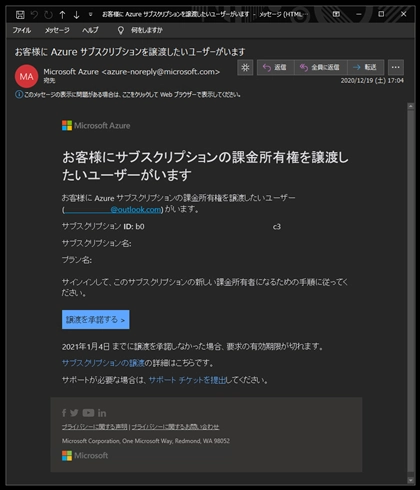This screenshot has height=490, width=420.
Task: Click the Microsoft Azure logo in email body
Action: [x=96, y=126]
